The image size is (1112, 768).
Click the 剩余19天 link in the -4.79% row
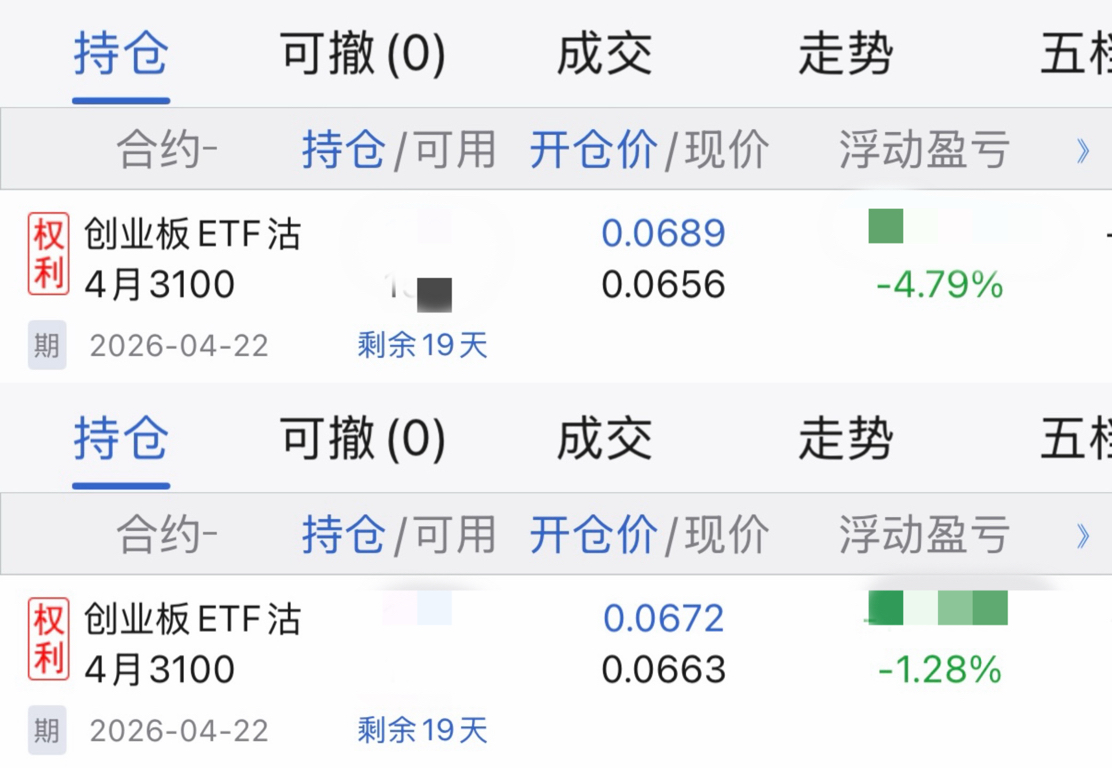click(423, 345)
